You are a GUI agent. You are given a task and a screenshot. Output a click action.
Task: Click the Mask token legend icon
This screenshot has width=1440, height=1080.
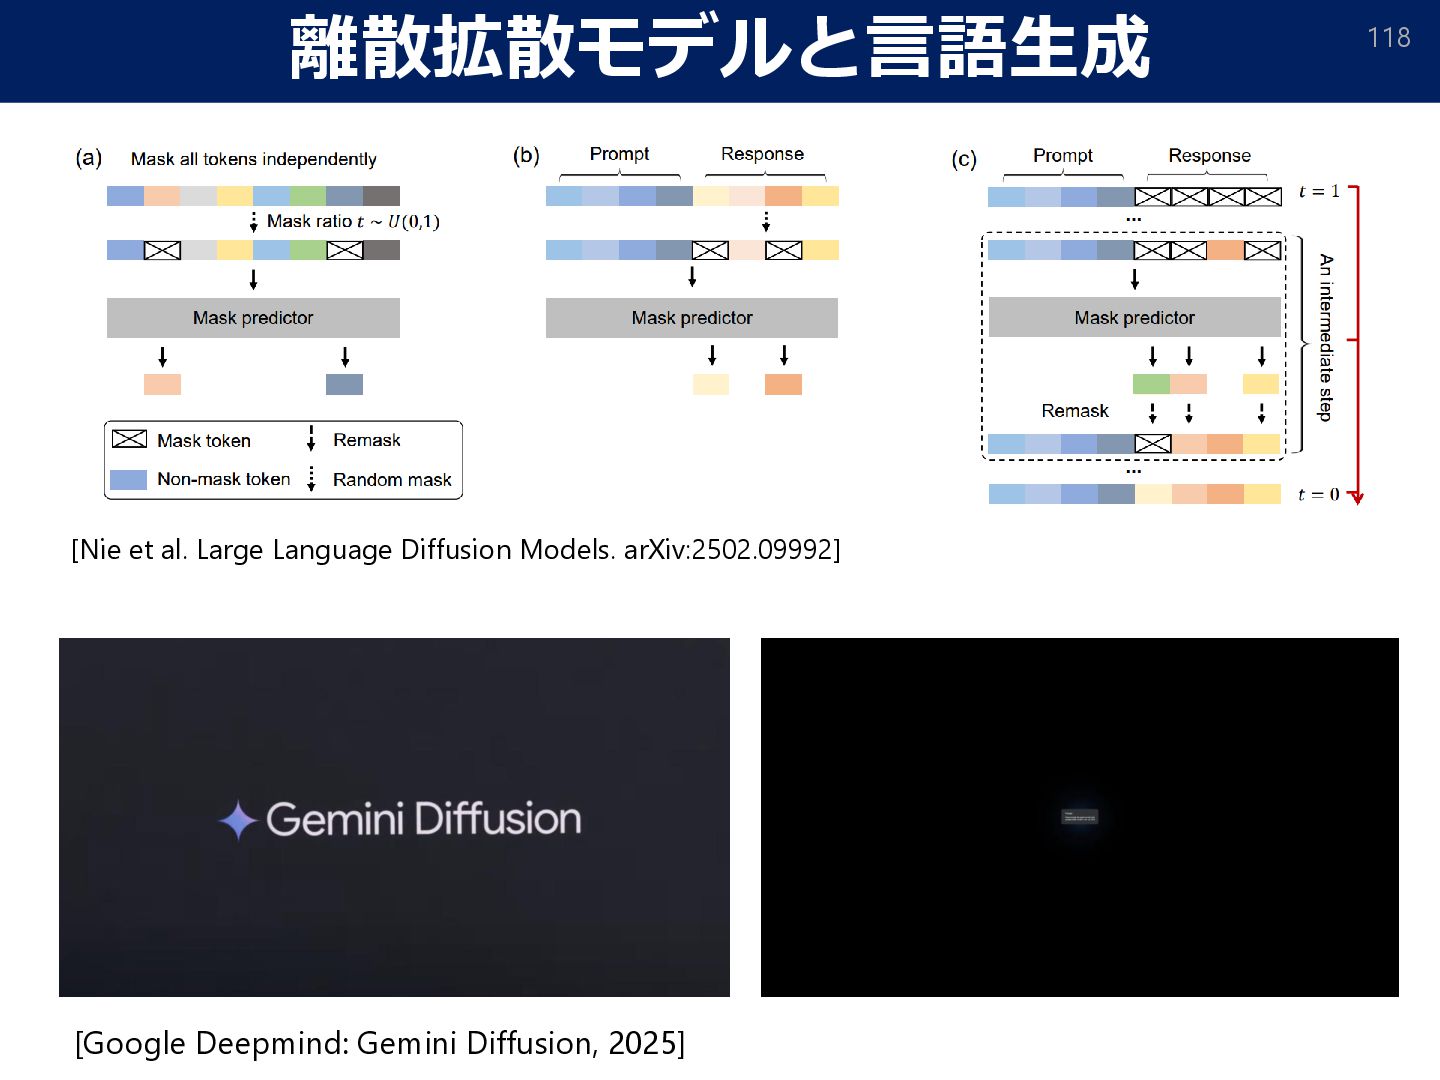pos(129,439)
